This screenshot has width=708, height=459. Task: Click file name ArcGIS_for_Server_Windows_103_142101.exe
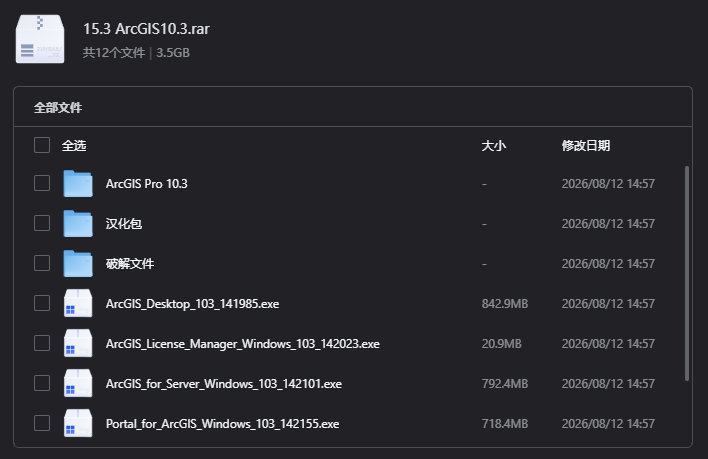coord(224,384)
